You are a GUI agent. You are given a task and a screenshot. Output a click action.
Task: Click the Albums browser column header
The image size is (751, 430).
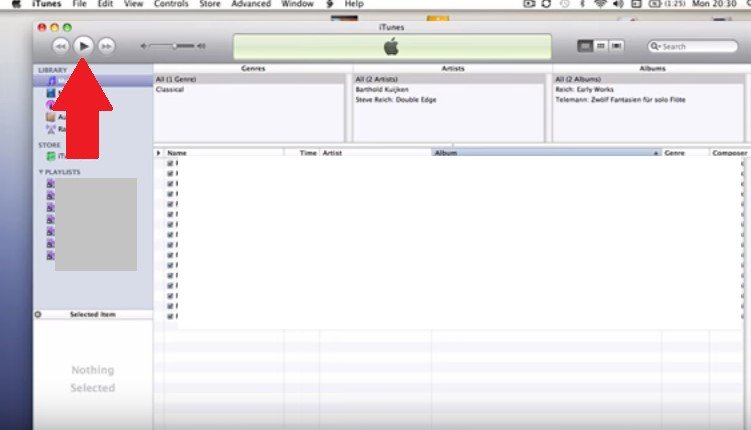(652, 68)
